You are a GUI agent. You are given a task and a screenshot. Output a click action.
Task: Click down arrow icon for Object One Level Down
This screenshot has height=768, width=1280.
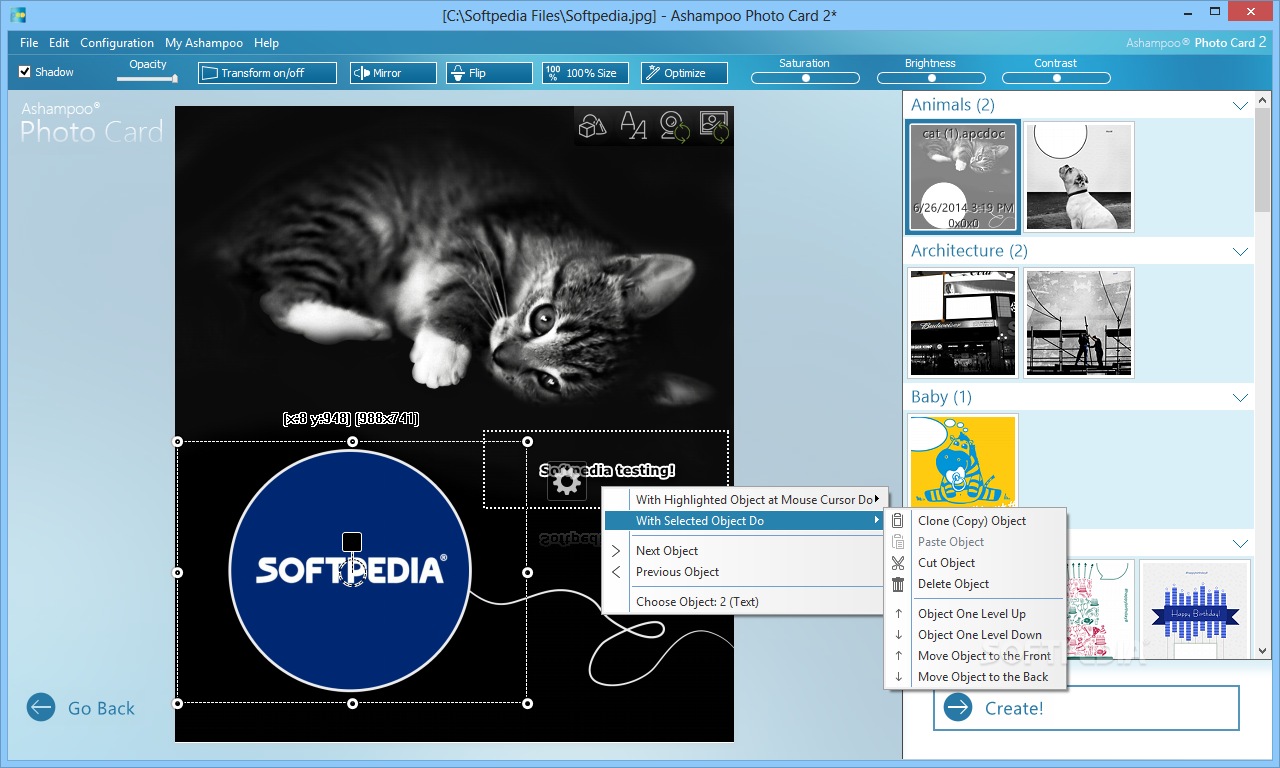898,635
